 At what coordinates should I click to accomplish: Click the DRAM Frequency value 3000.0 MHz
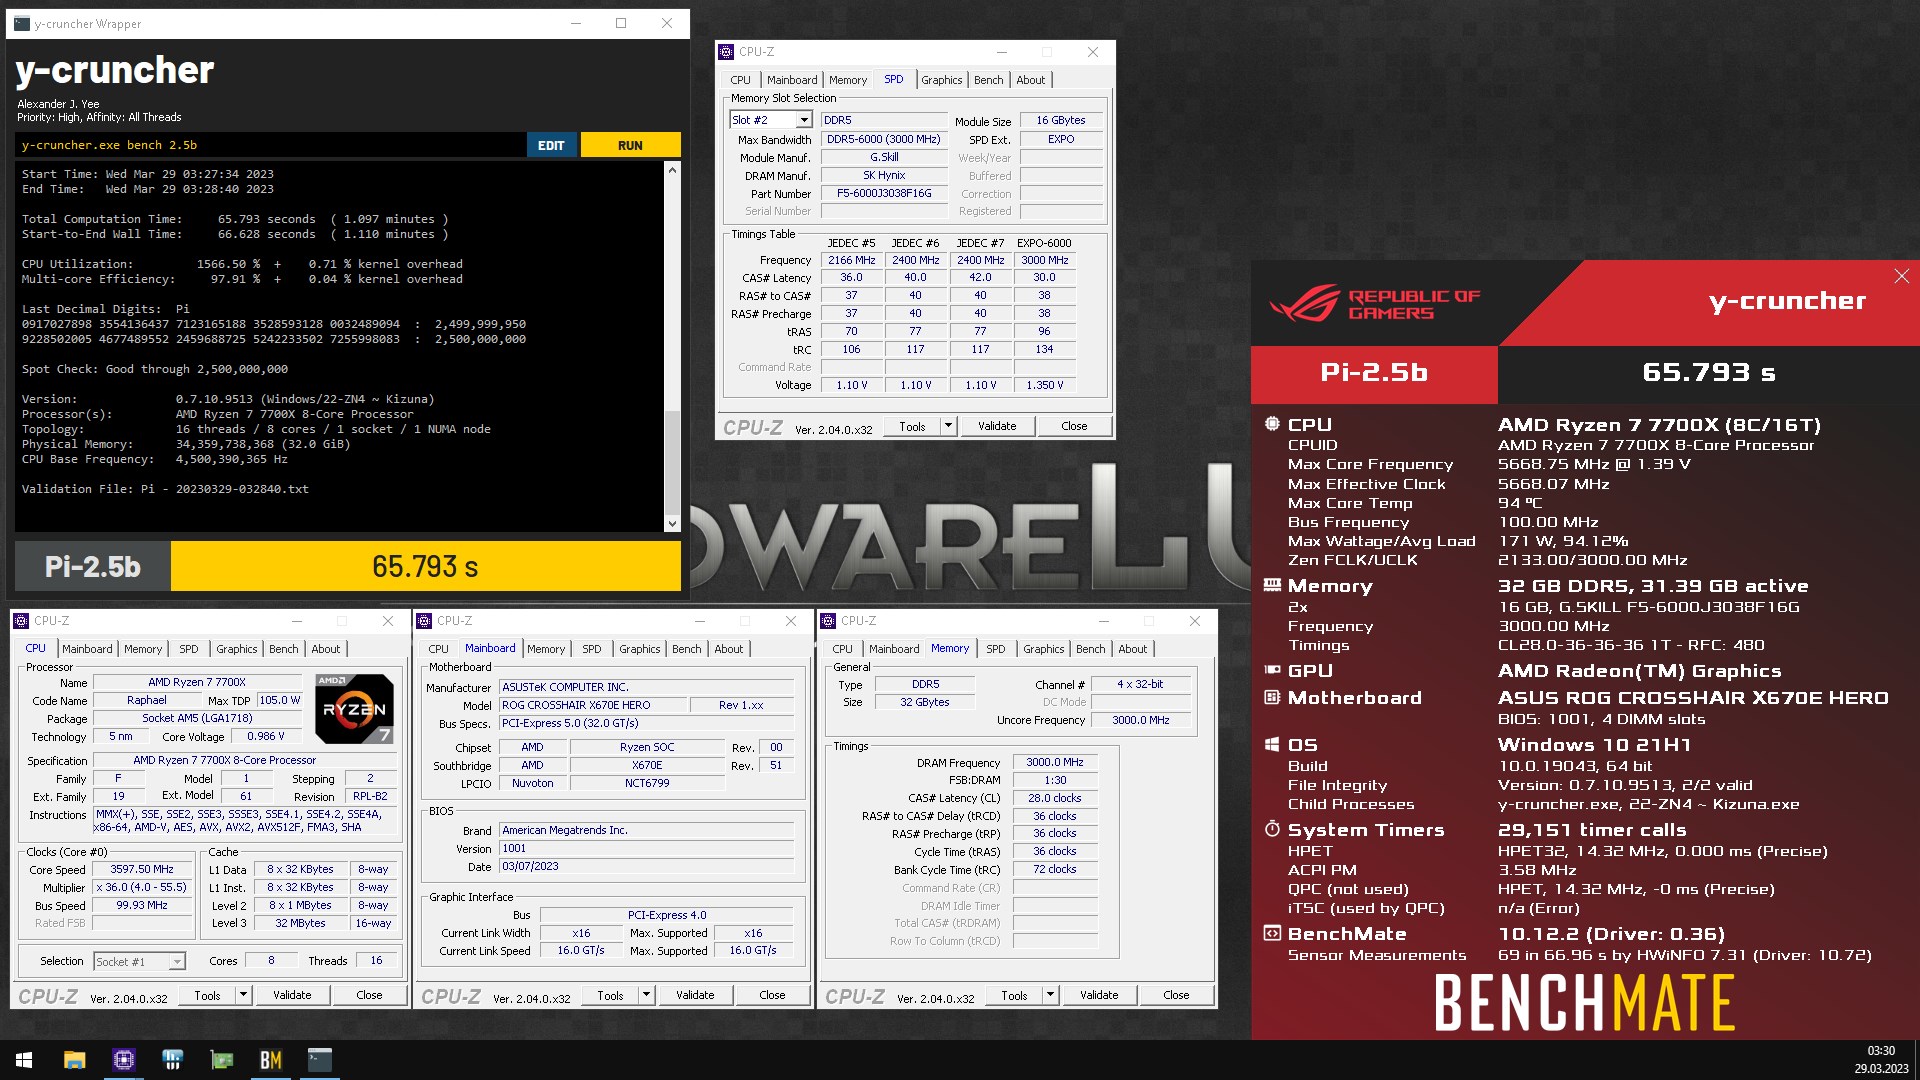coord(1055,763)
